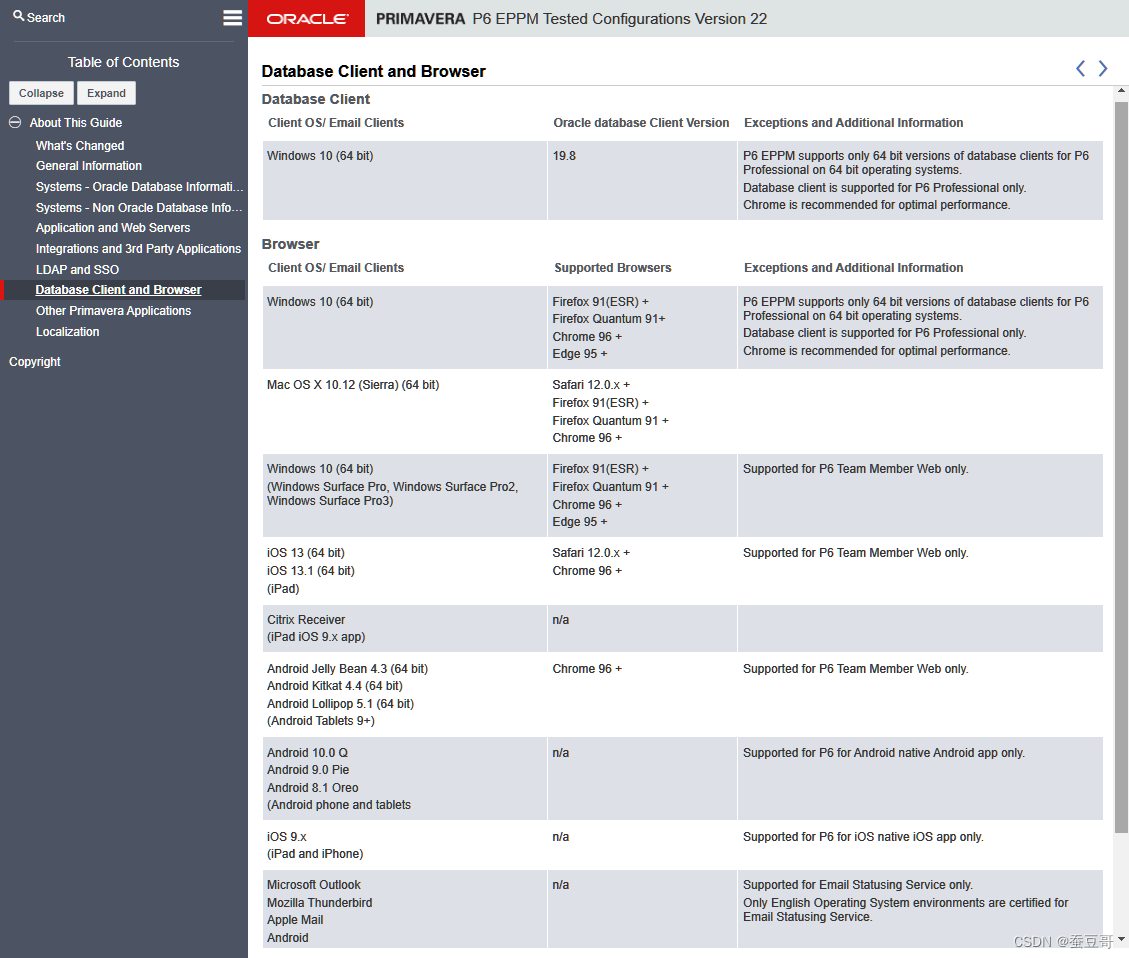Click Client OS/ Email Clients header in Database Client table
This screenshot has height=958, width=1129.
(x=336, y=122)
